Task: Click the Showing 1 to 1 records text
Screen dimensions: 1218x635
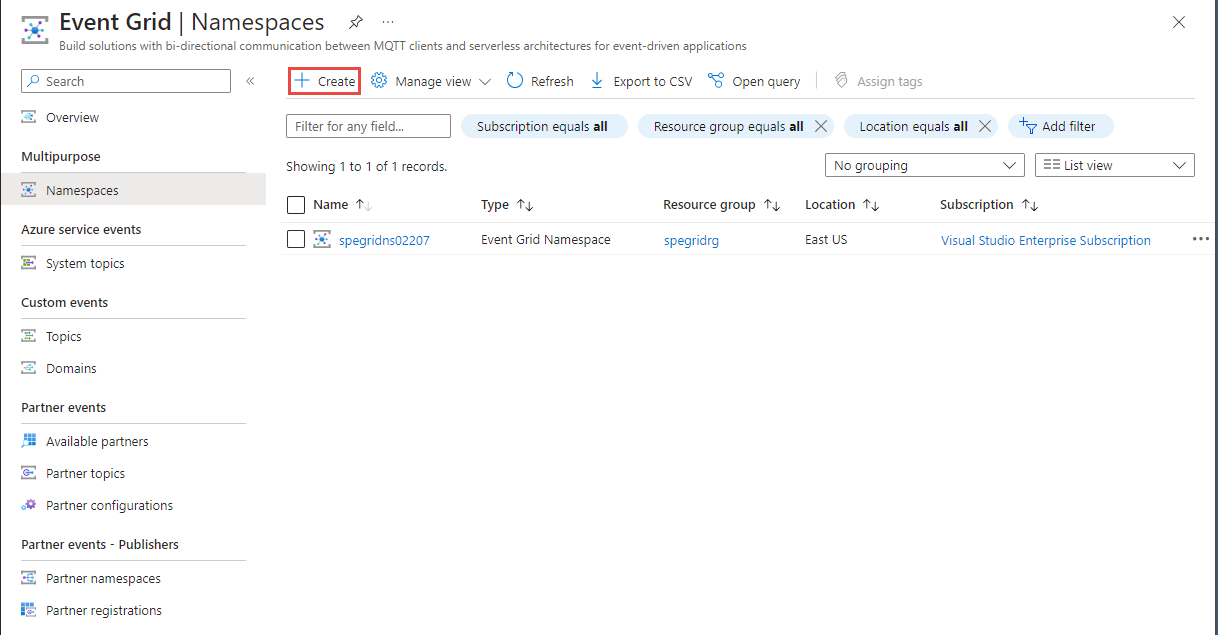Action: (367, 166)
